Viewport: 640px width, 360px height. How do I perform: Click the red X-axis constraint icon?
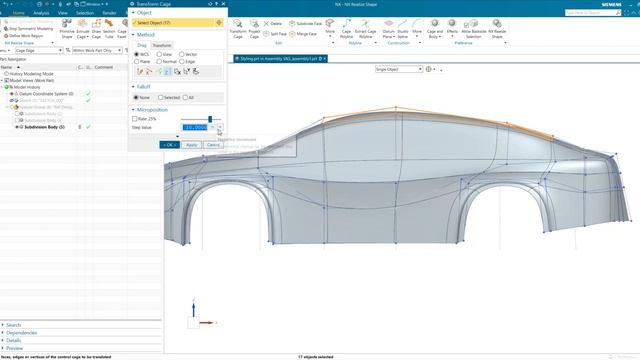point(149,71)
